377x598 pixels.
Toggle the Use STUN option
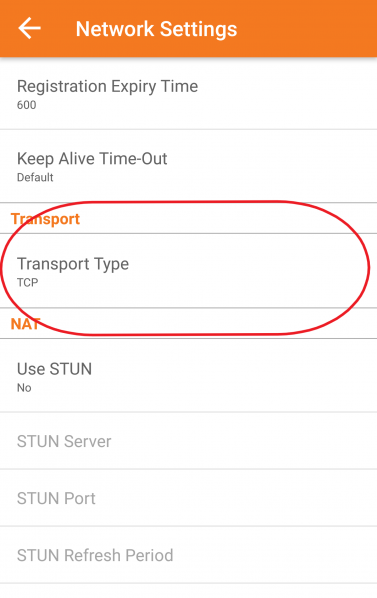tap(188, 376)
